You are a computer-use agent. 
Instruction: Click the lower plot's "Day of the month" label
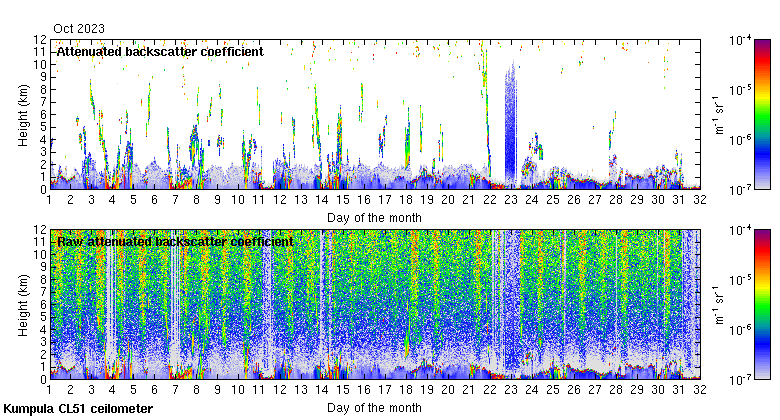[374, 408]
